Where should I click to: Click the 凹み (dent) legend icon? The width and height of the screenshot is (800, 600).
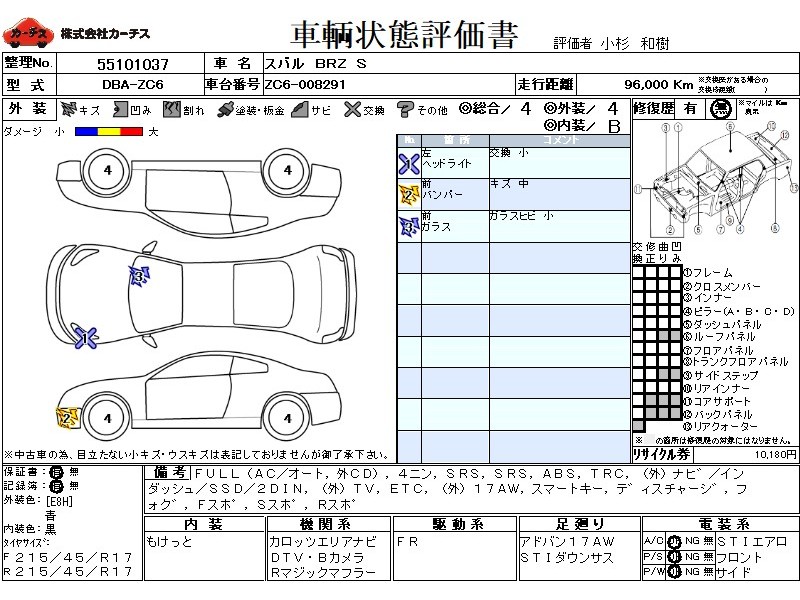[x=120, y=109]
